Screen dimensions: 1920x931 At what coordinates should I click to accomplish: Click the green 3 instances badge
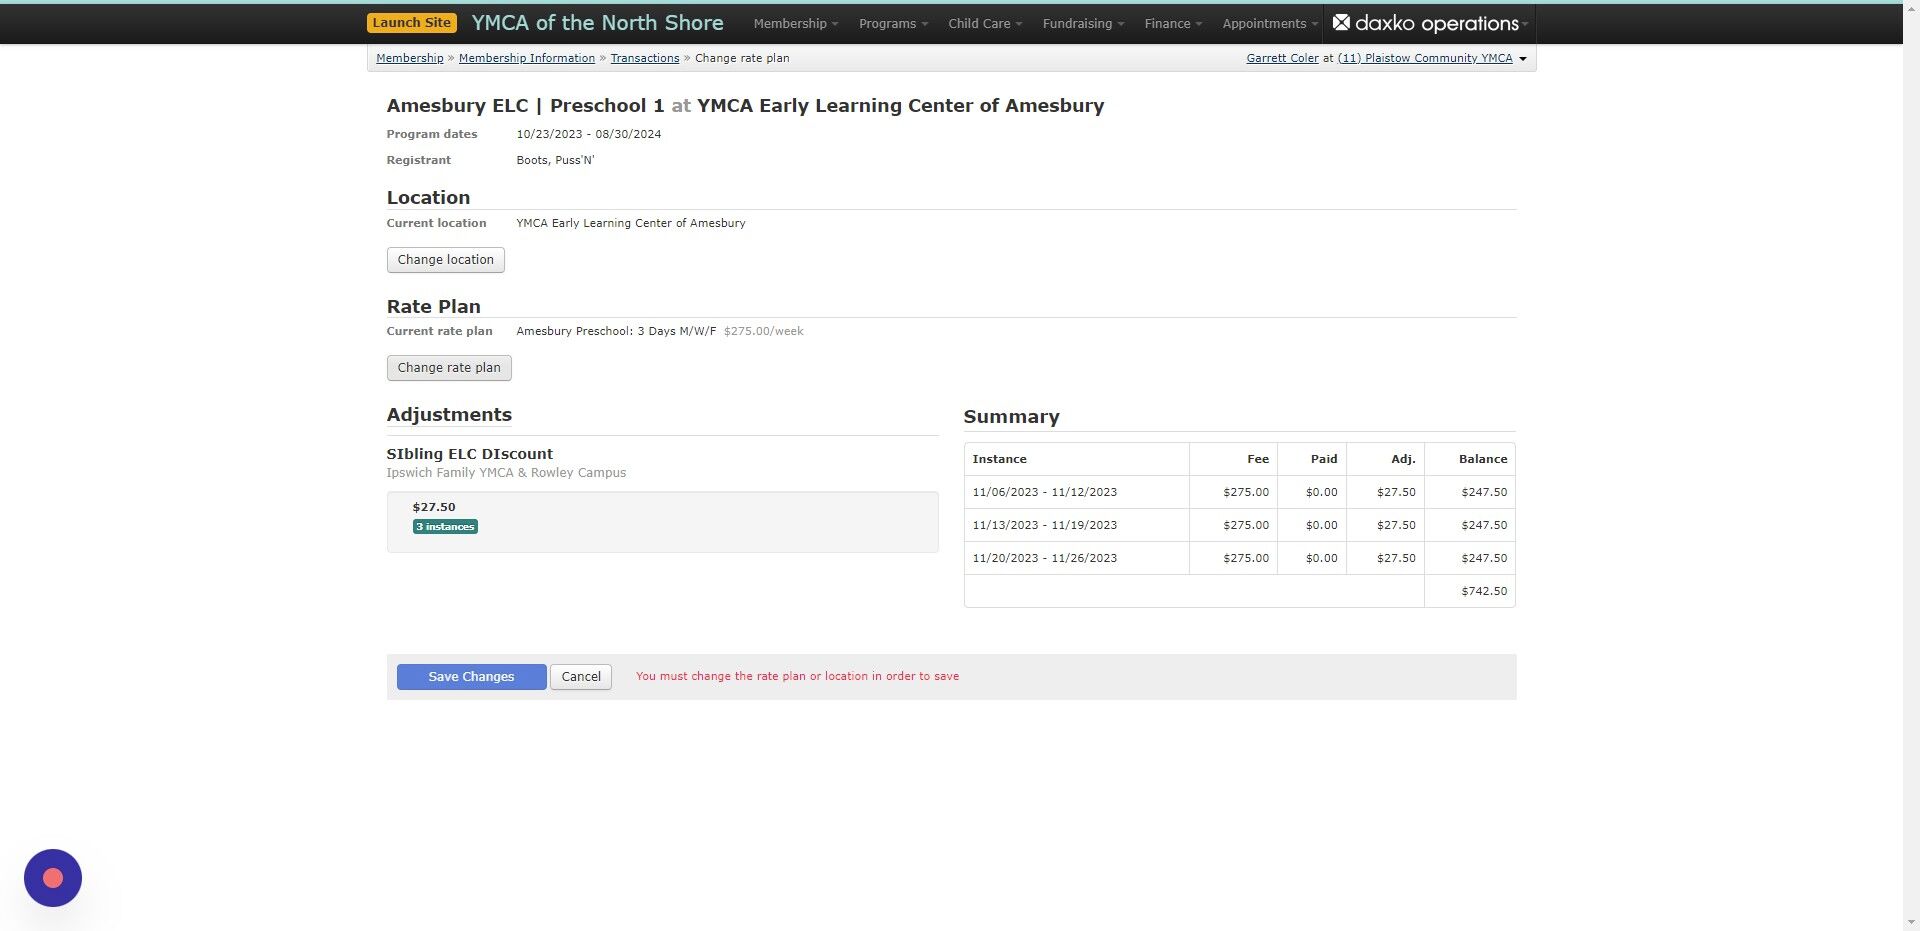pos(444,526)
